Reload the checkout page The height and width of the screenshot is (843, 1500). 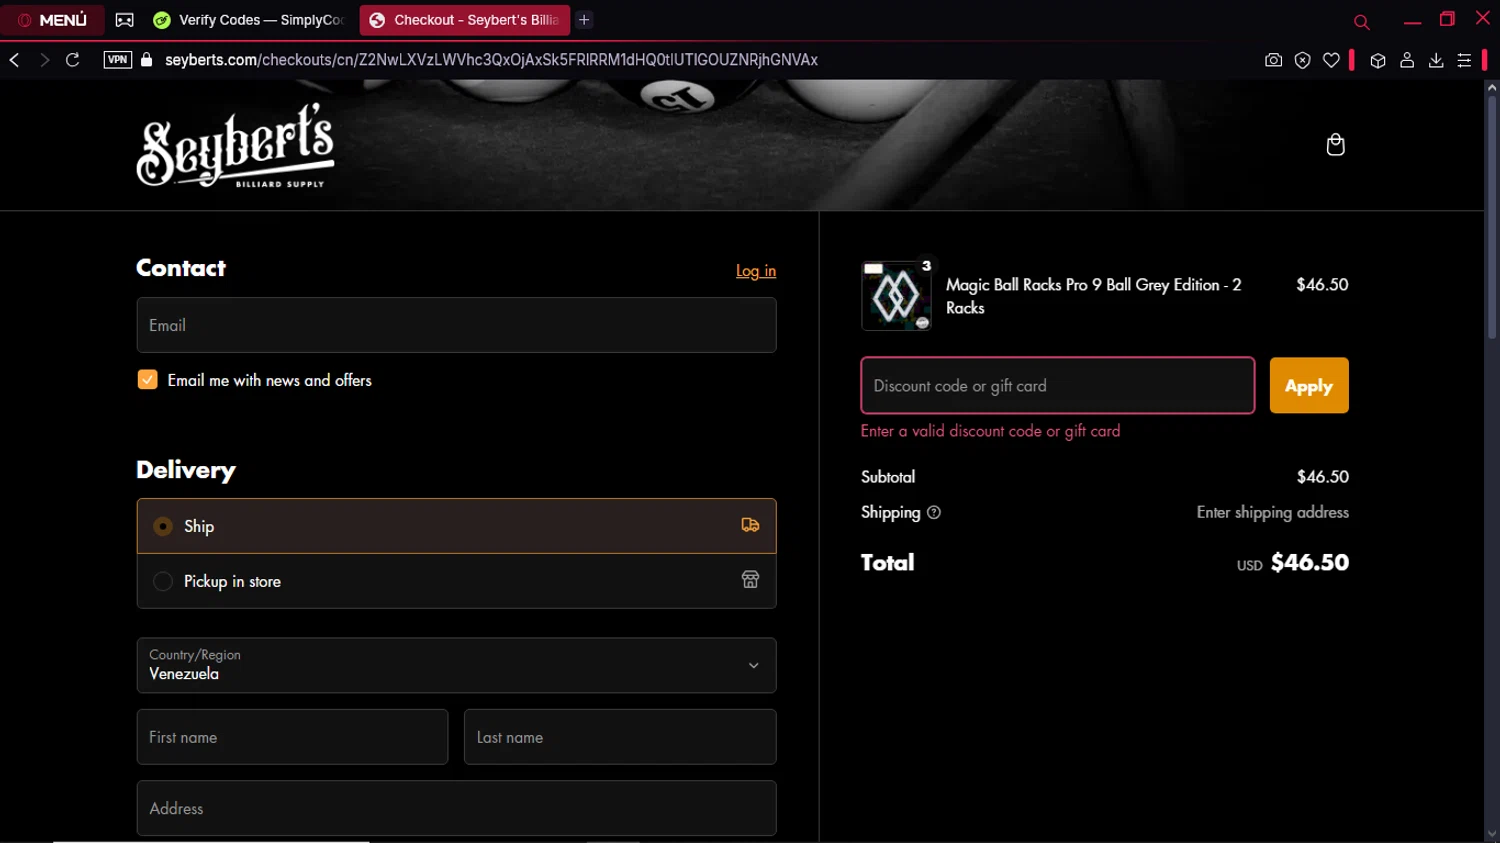click(73, 60)
